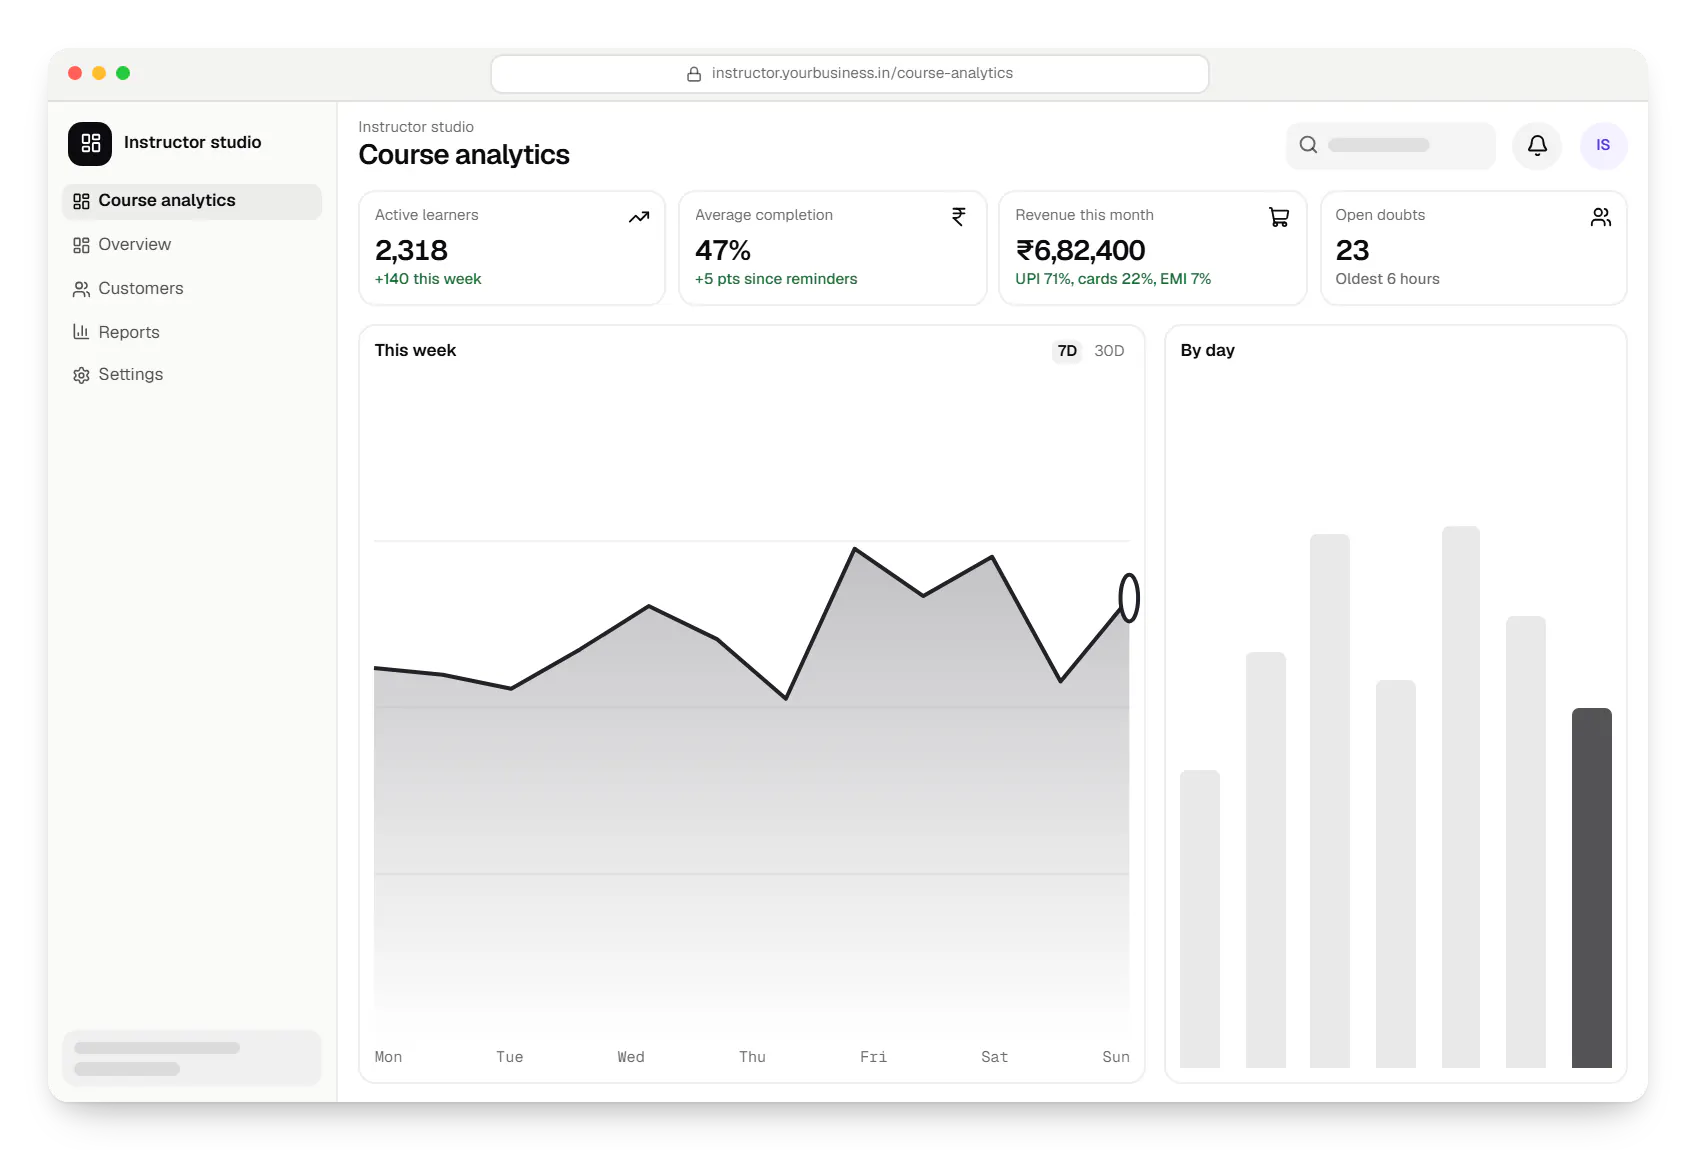Click the search magnifier icon
The height and width of the screenshot is (1150, 1696).
coord(1308,145)
